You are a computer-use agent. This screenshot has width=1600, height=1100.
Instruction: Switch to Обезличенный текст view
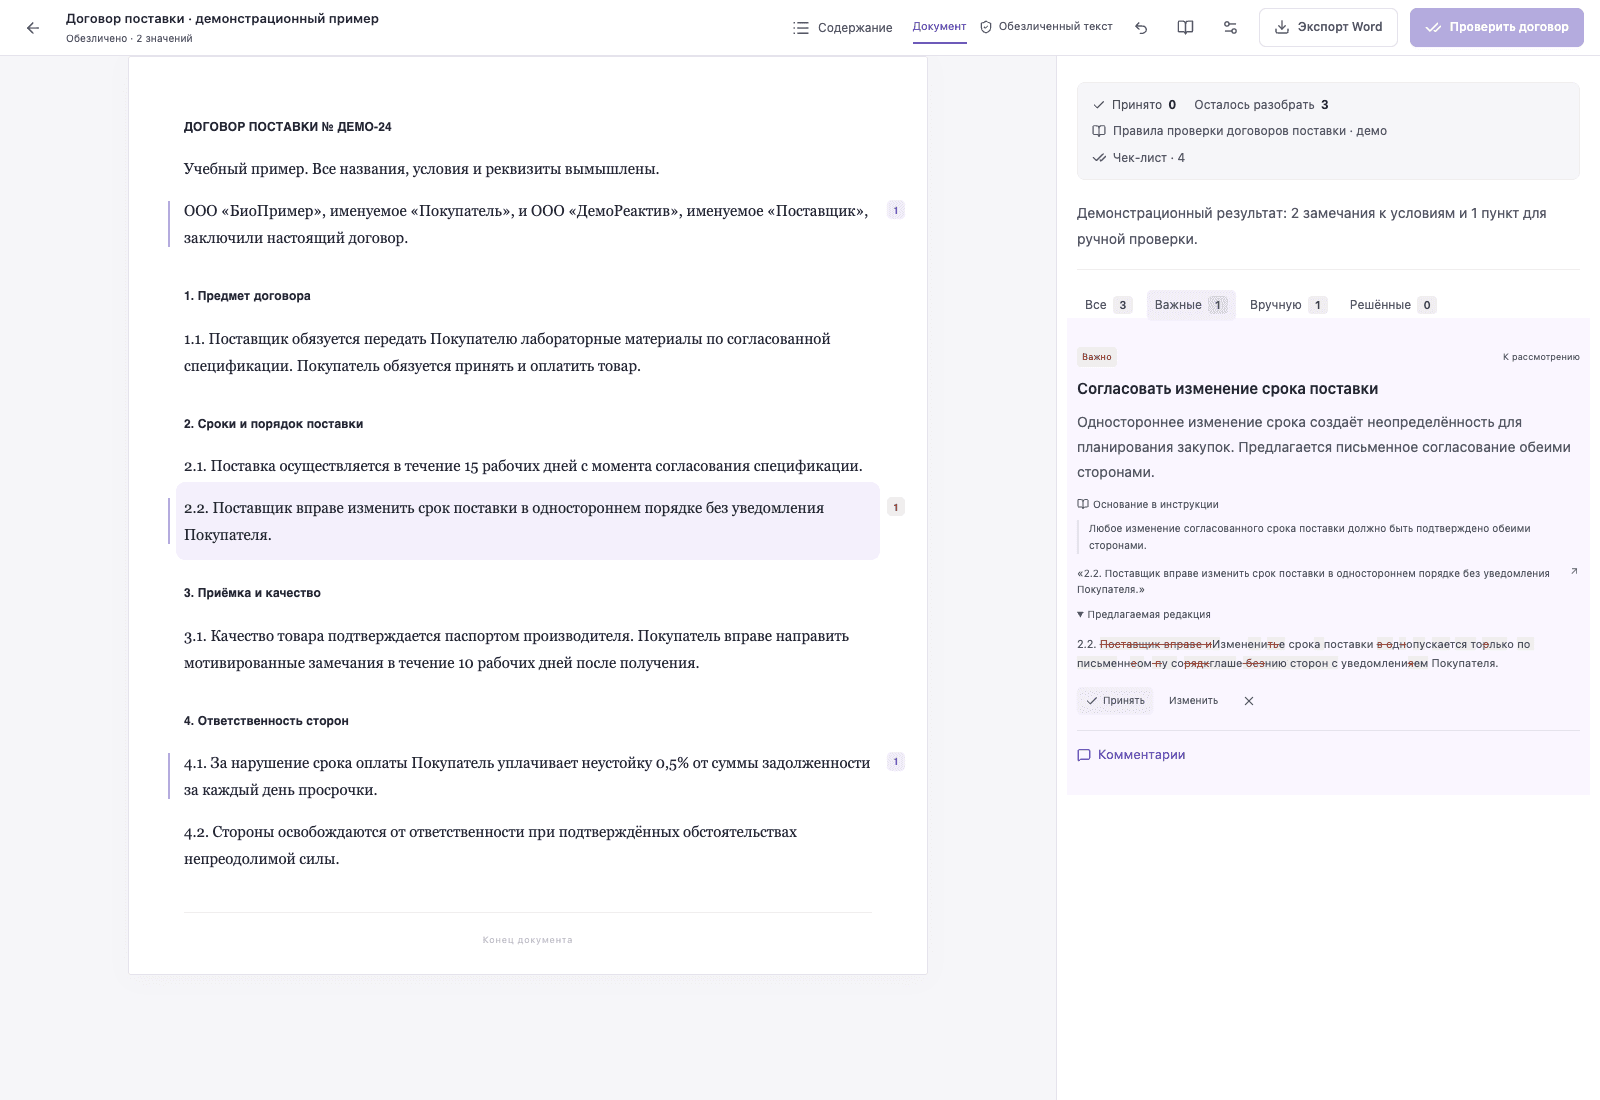(x=1046, y=27)
